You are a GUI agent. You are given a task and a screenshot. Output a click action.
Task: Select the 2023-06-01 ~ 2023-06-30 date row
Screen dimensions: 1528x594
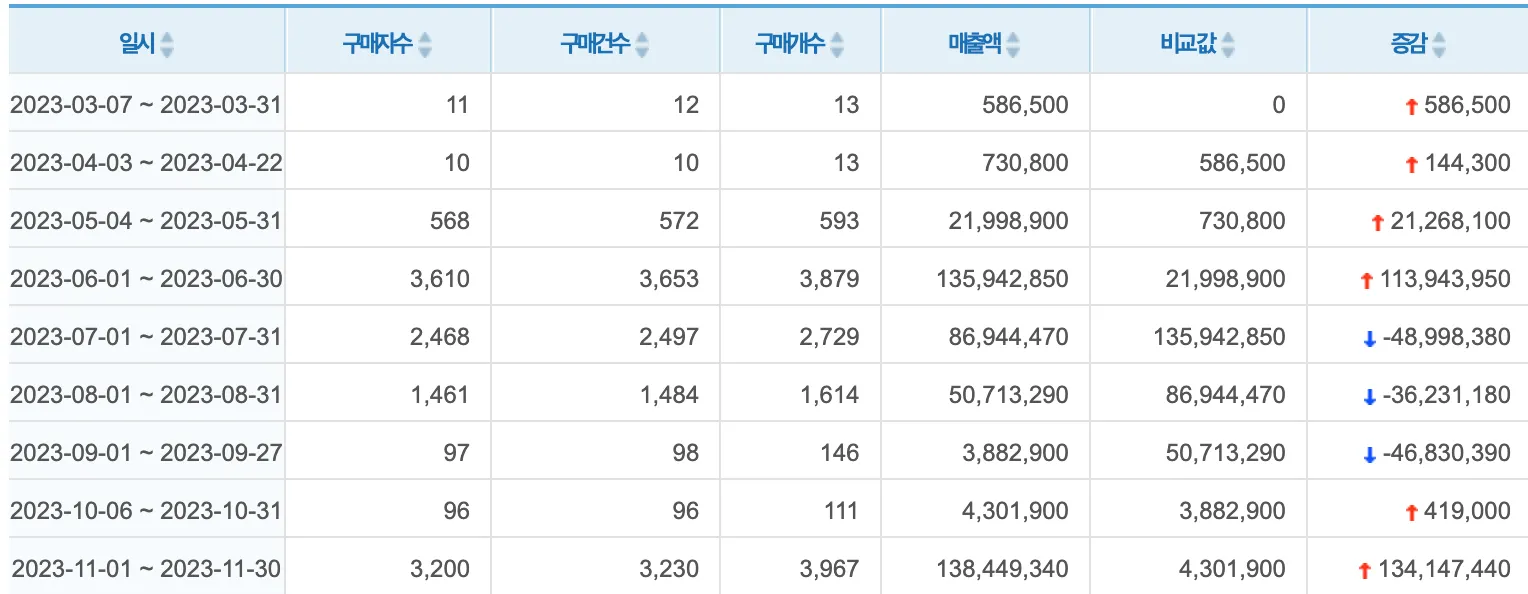coord(146,279)
